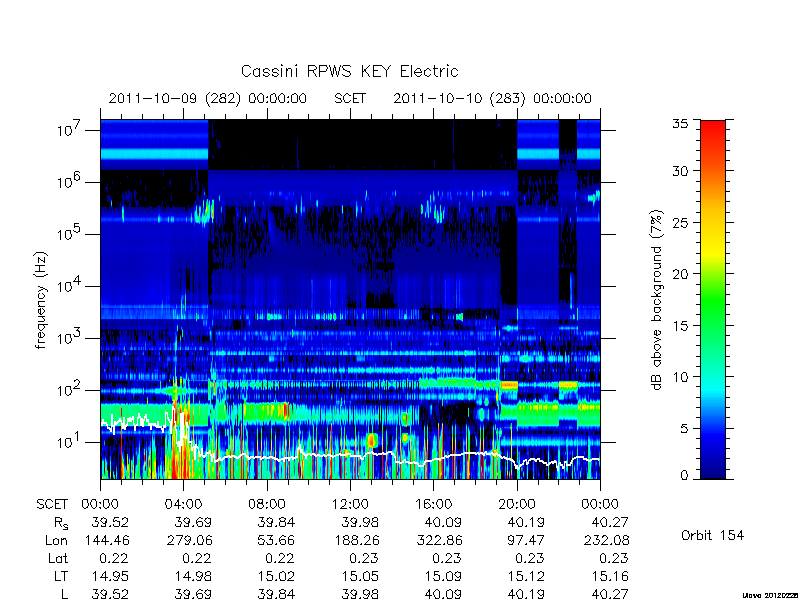Click the L row value 40.19
This screenshot has width=800, height=600.
(x=527, y=594)
